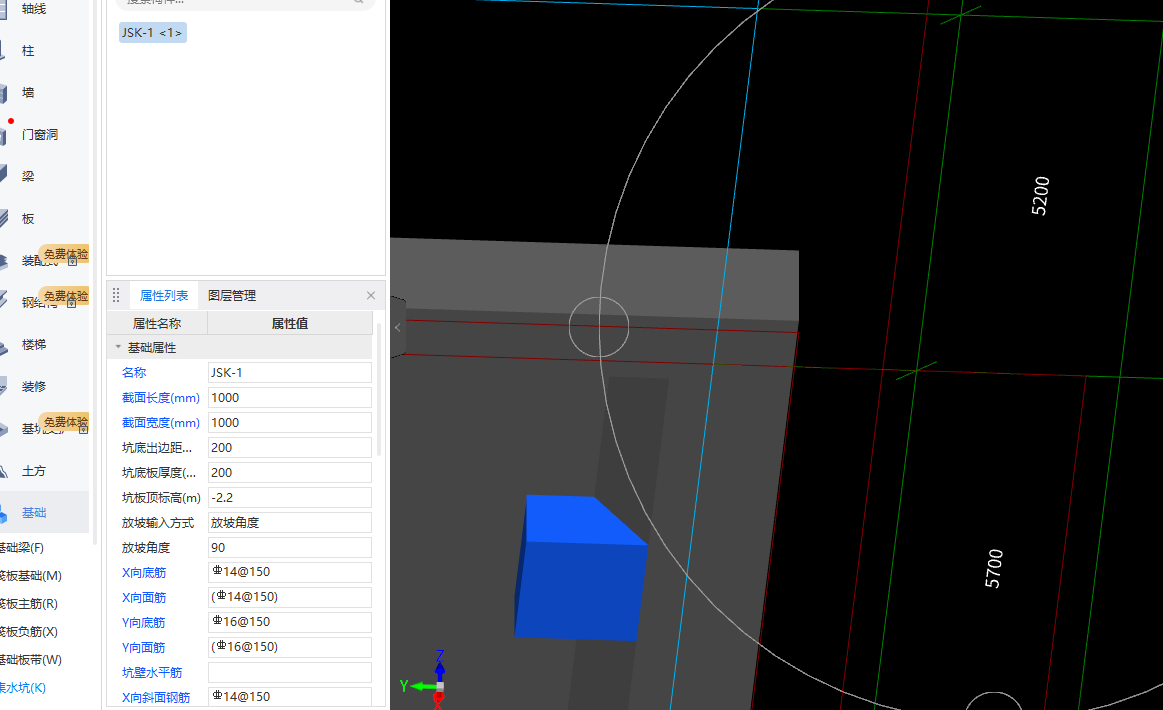Image resolution: width=1163 pixels, height=710 pixels.
Task: Select the 轴线 category in the sidebar
Action: tap(33, 9)
